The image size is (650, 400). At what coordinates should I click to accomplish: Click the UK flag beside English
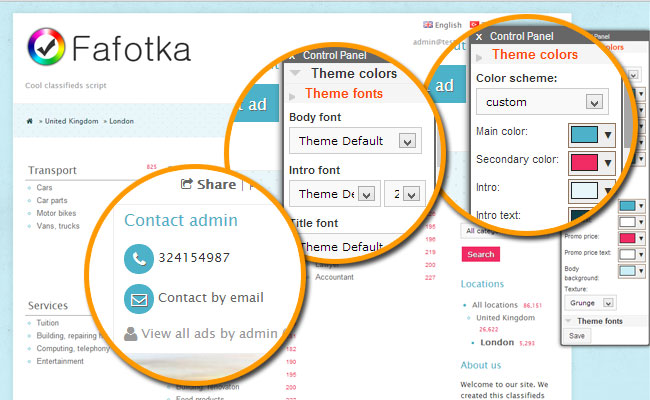coord(428,25)
